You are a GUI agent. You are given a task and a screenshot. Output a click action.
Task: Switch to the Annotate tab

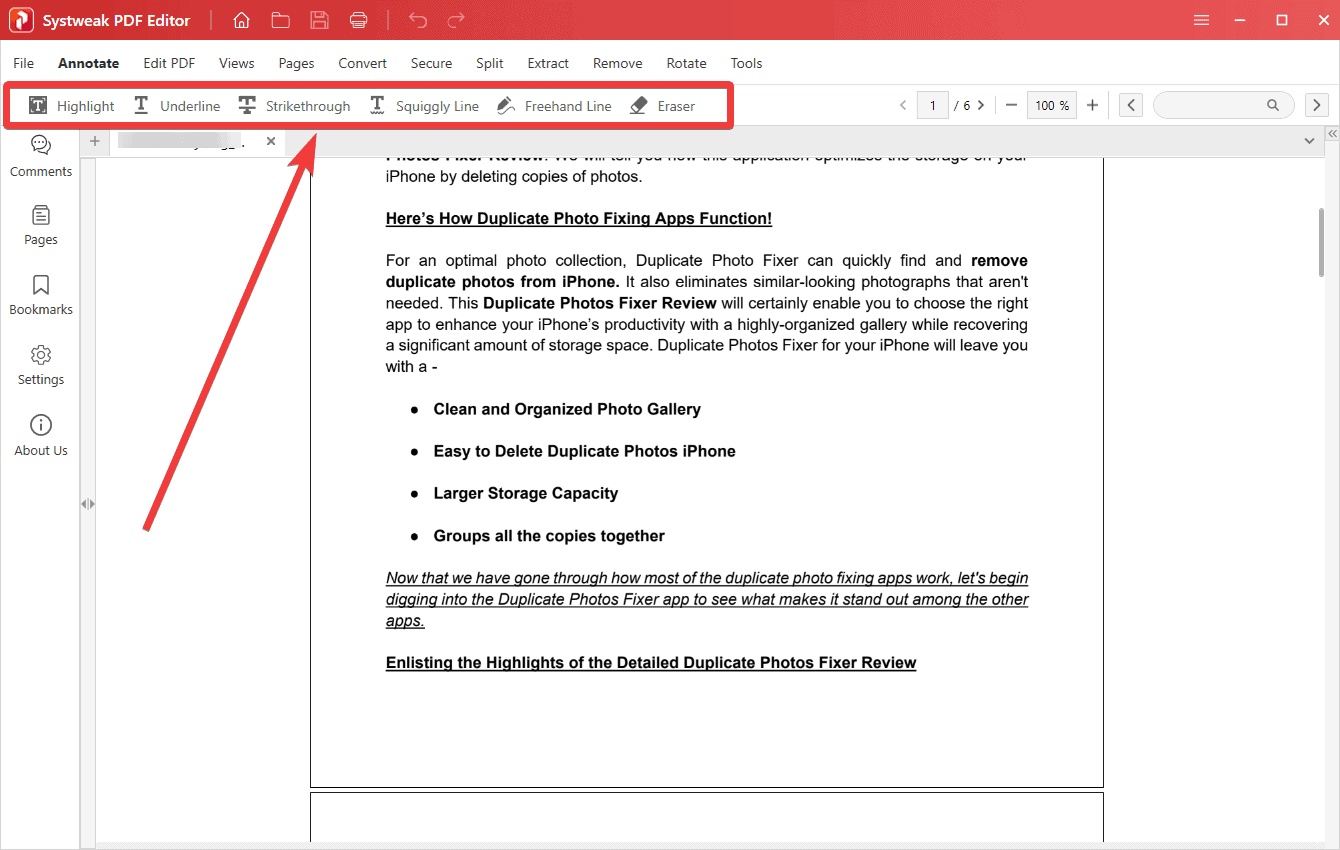coord(89,63)
